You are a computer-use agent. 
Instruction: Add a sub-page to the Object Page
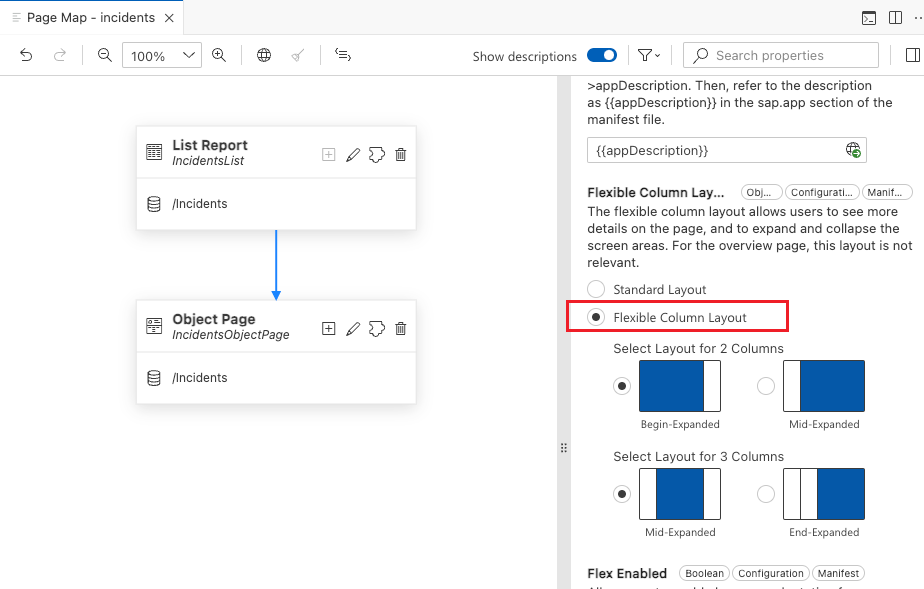click(x=328, y=328)
